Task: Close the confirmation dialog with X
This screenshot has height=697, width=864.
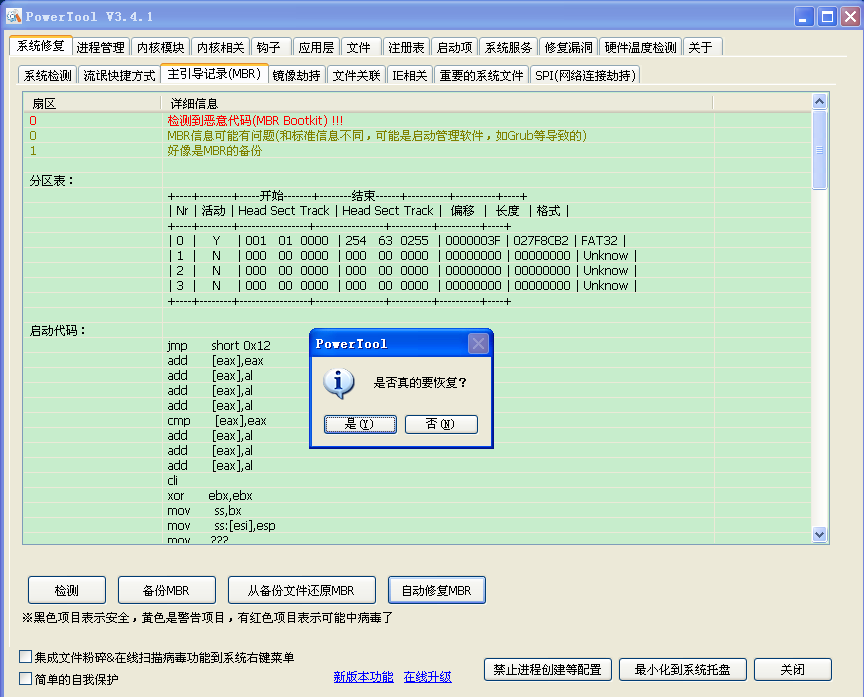Action: click(x=479, y=344)
